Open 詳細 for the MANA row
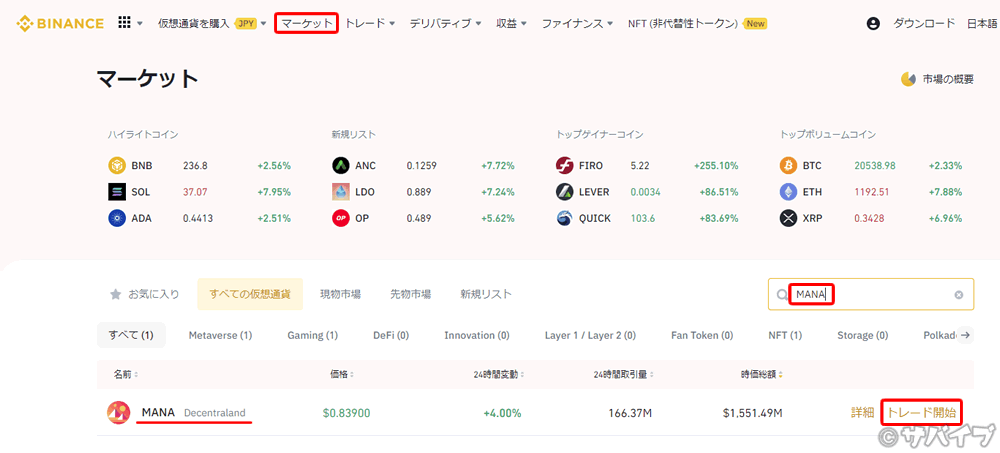 coord(862,413)
